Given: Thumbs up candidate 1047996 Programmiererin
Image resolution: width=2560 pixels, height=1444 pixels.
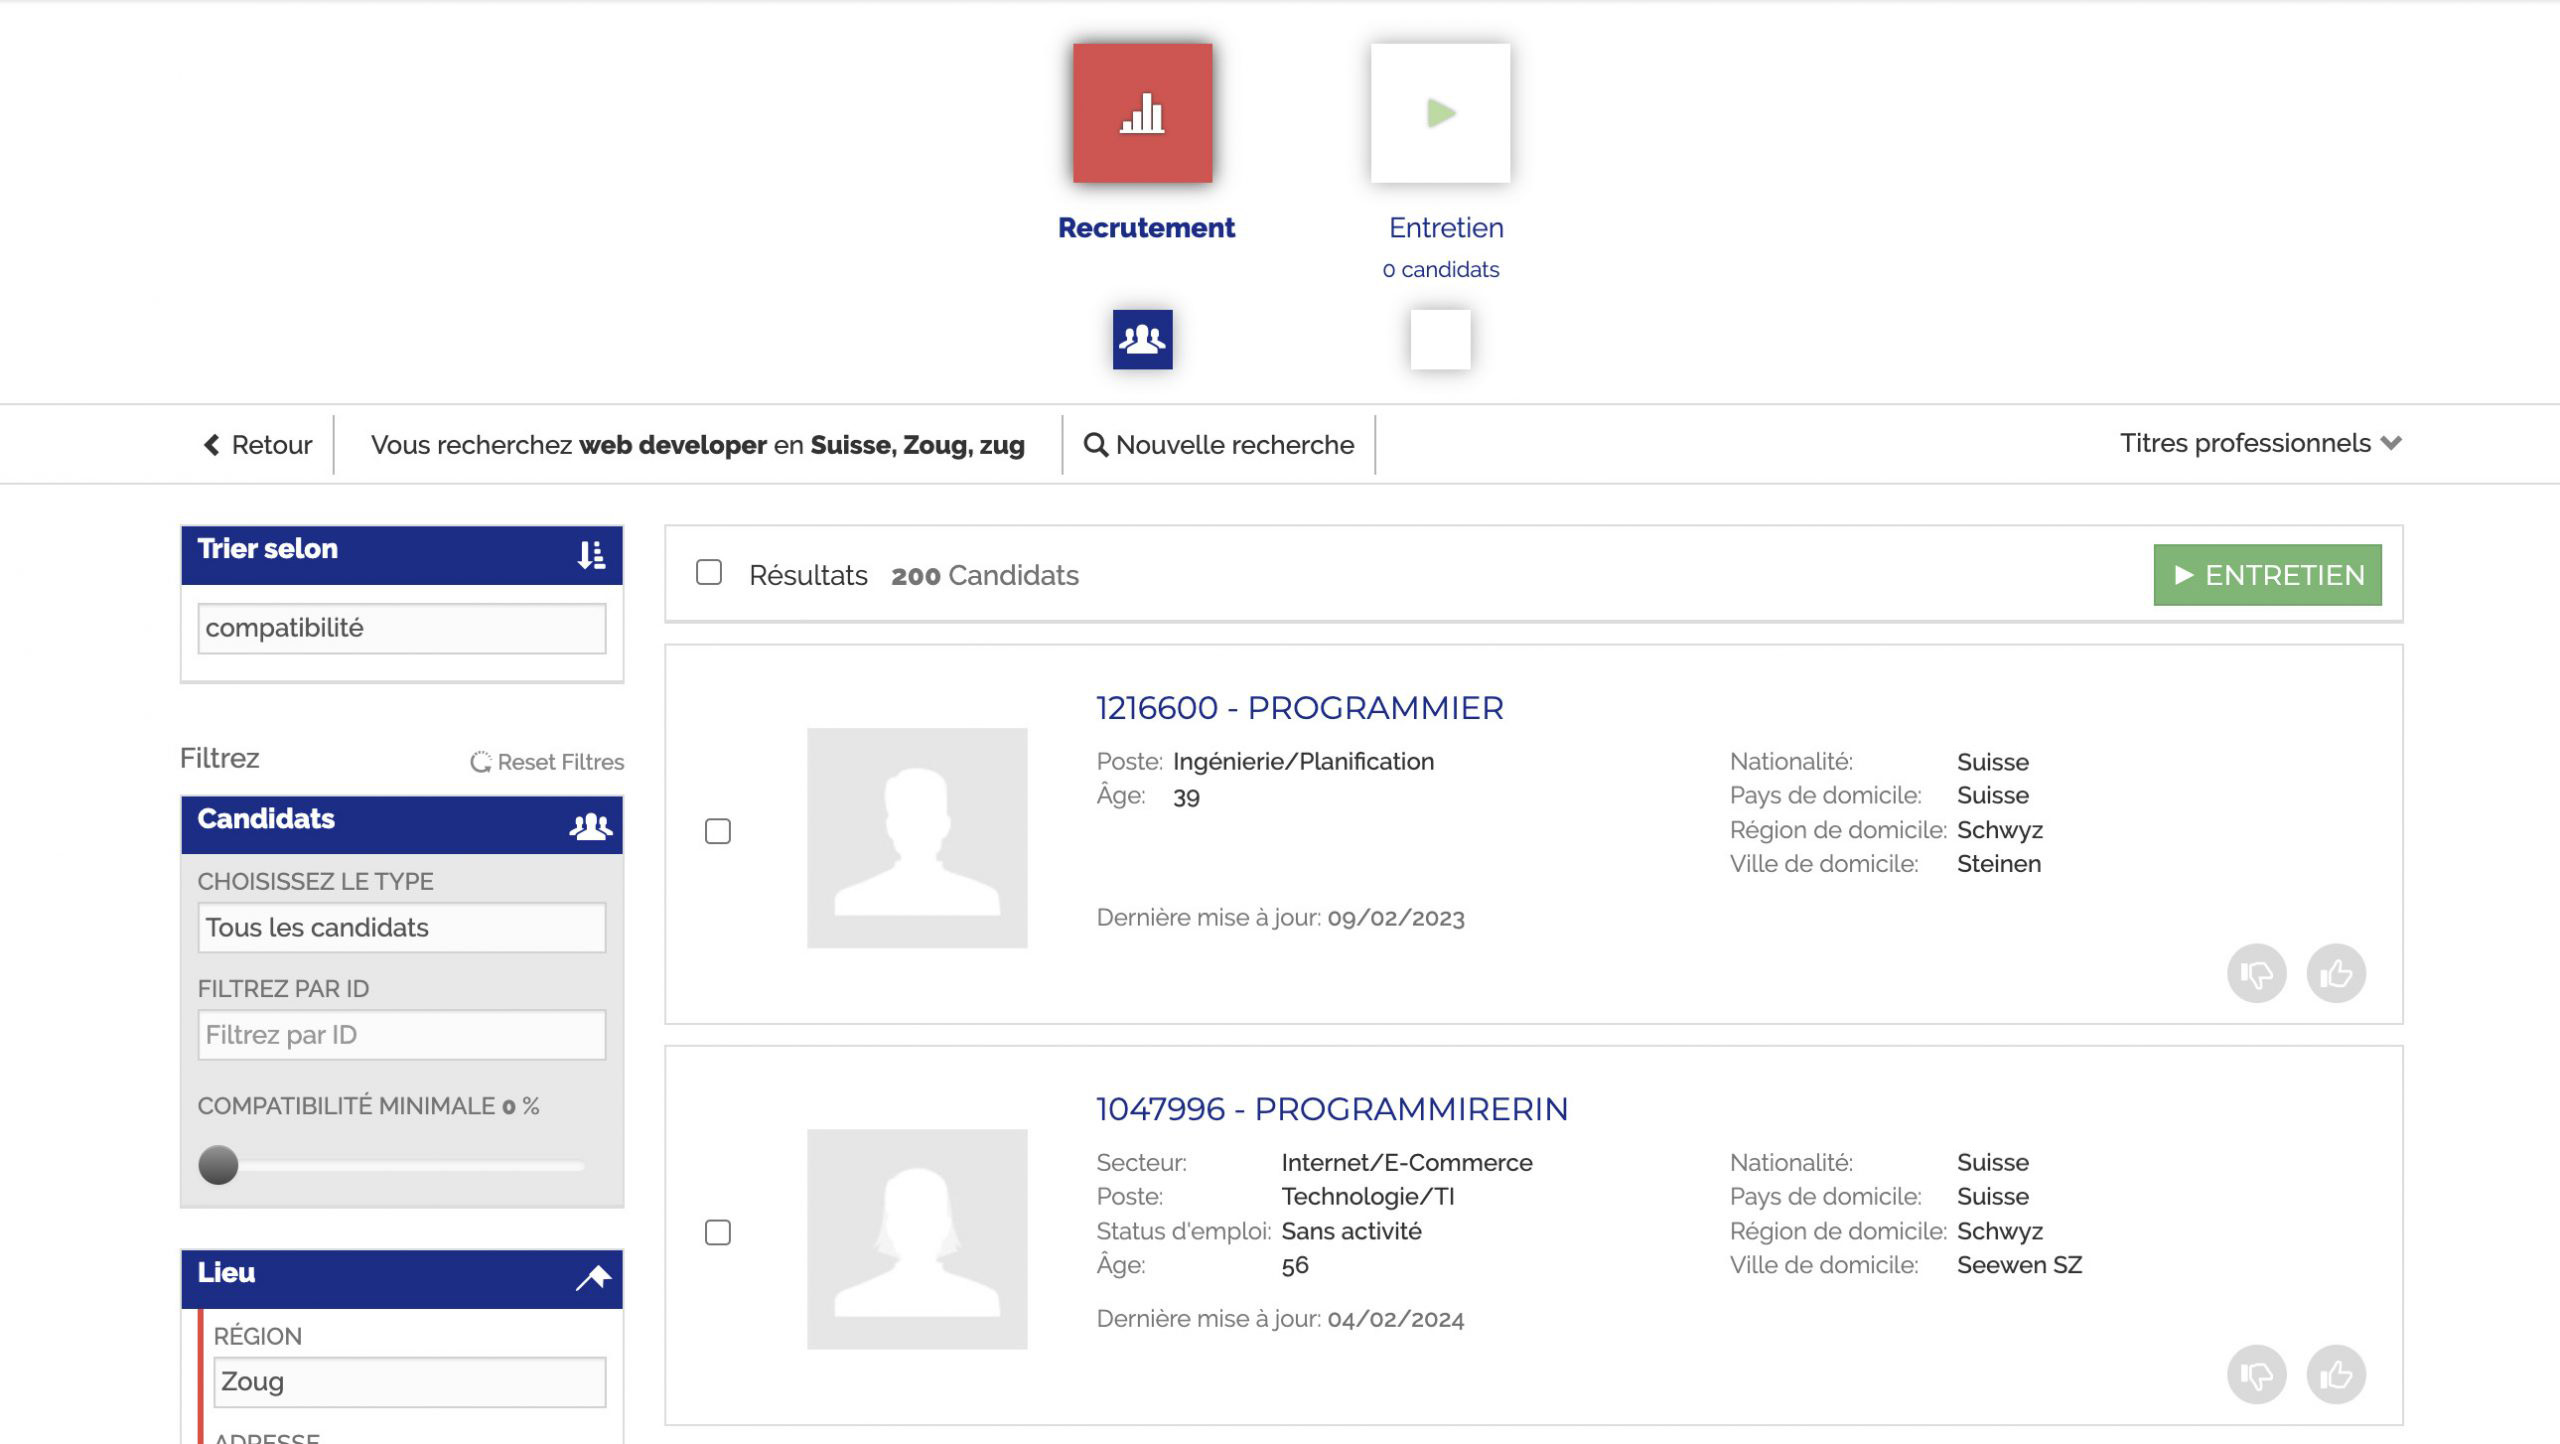Looking at the screenshot, I should 2336,1375.
